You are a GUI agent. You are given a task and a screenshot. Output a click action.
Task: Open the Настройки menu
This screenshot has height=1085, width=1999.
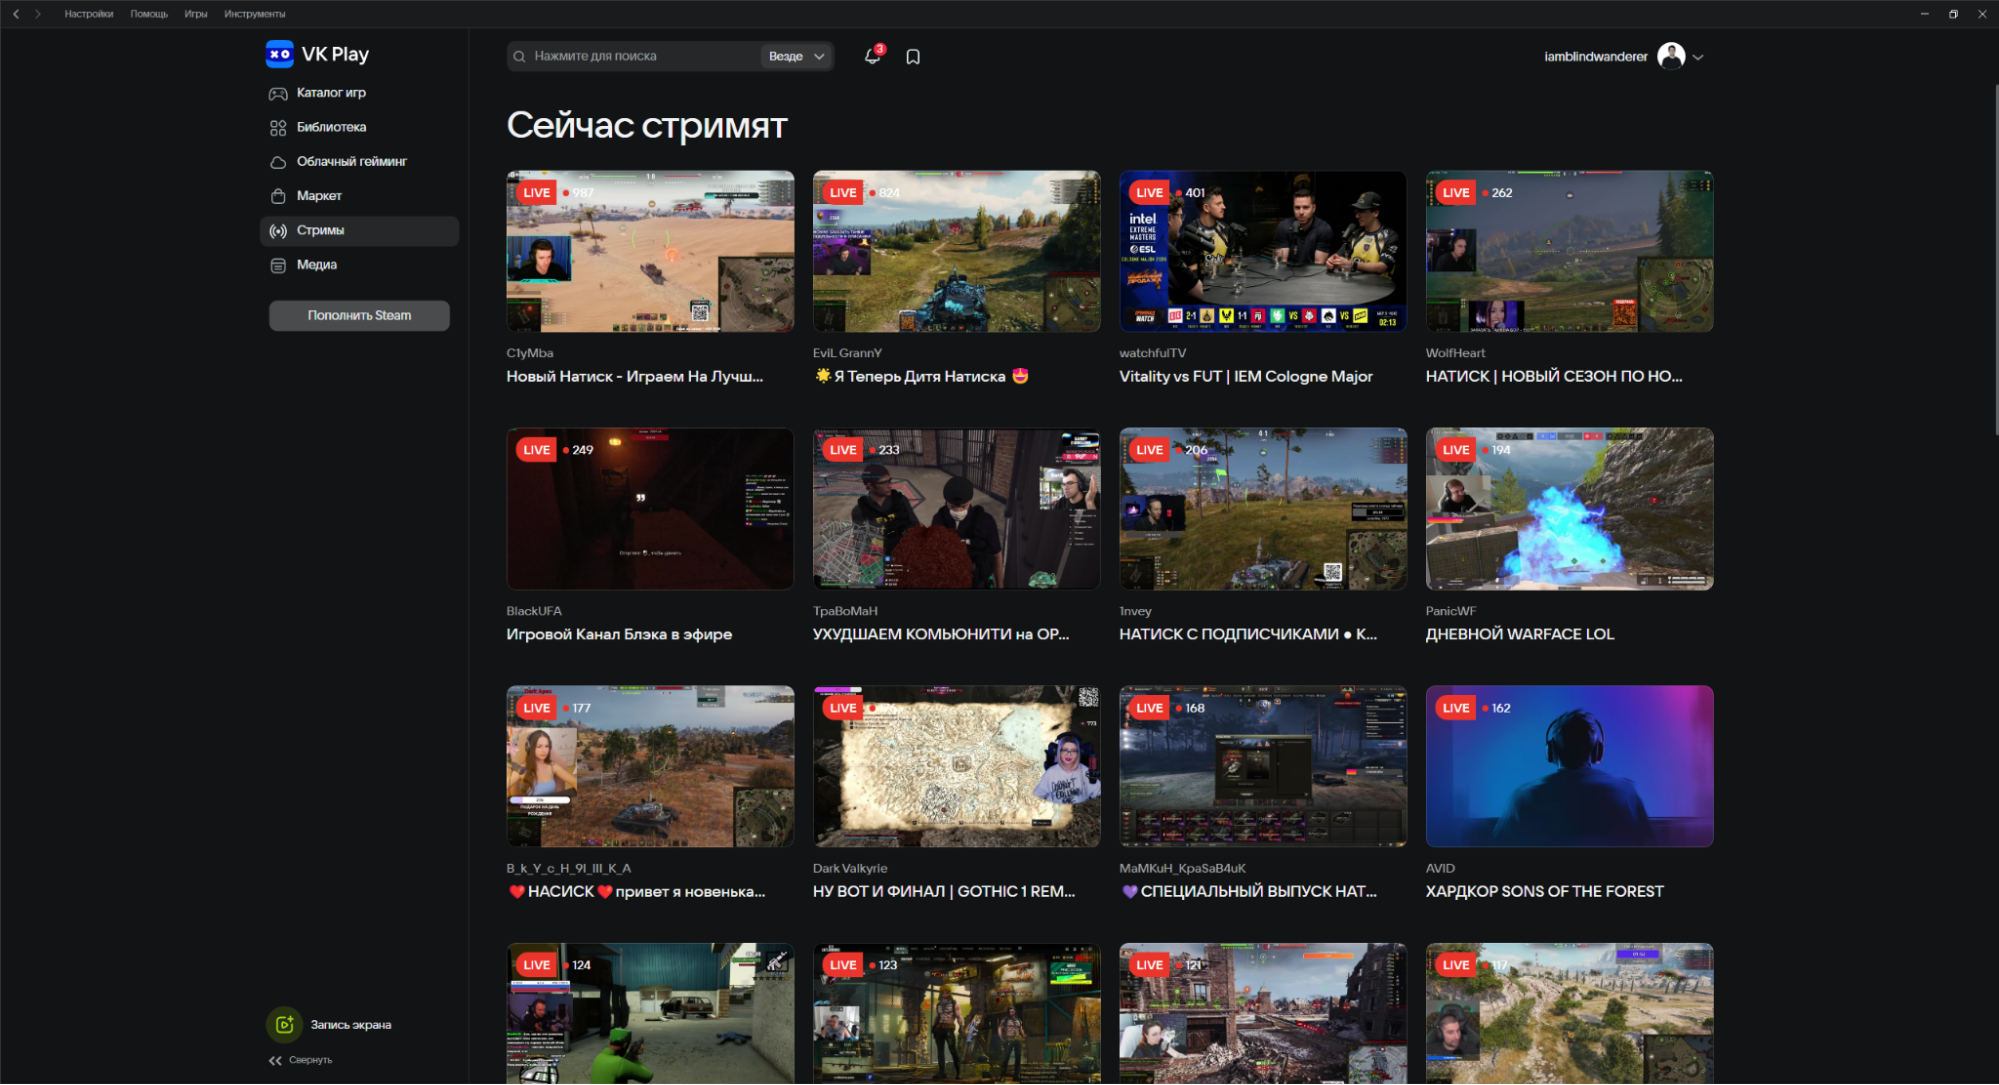(x=89, y=14)
